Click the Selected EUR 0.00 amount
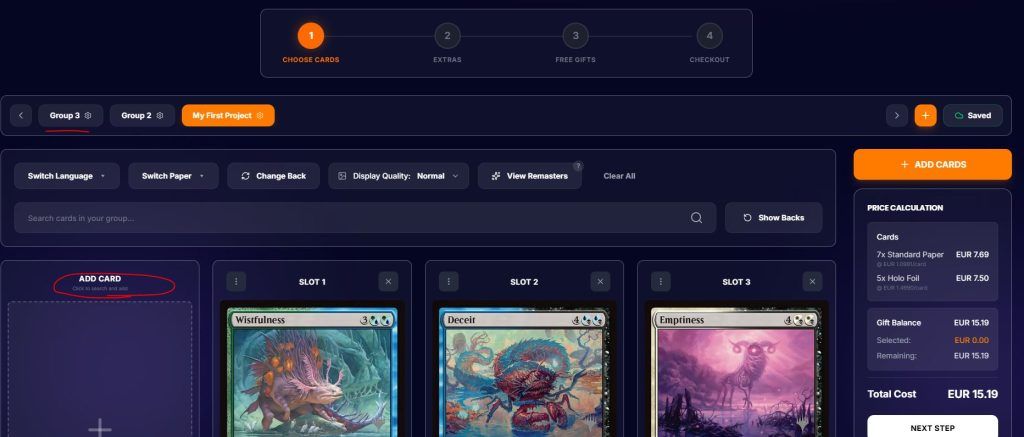This screenshot has height=437, width=1024. [971, 340]
